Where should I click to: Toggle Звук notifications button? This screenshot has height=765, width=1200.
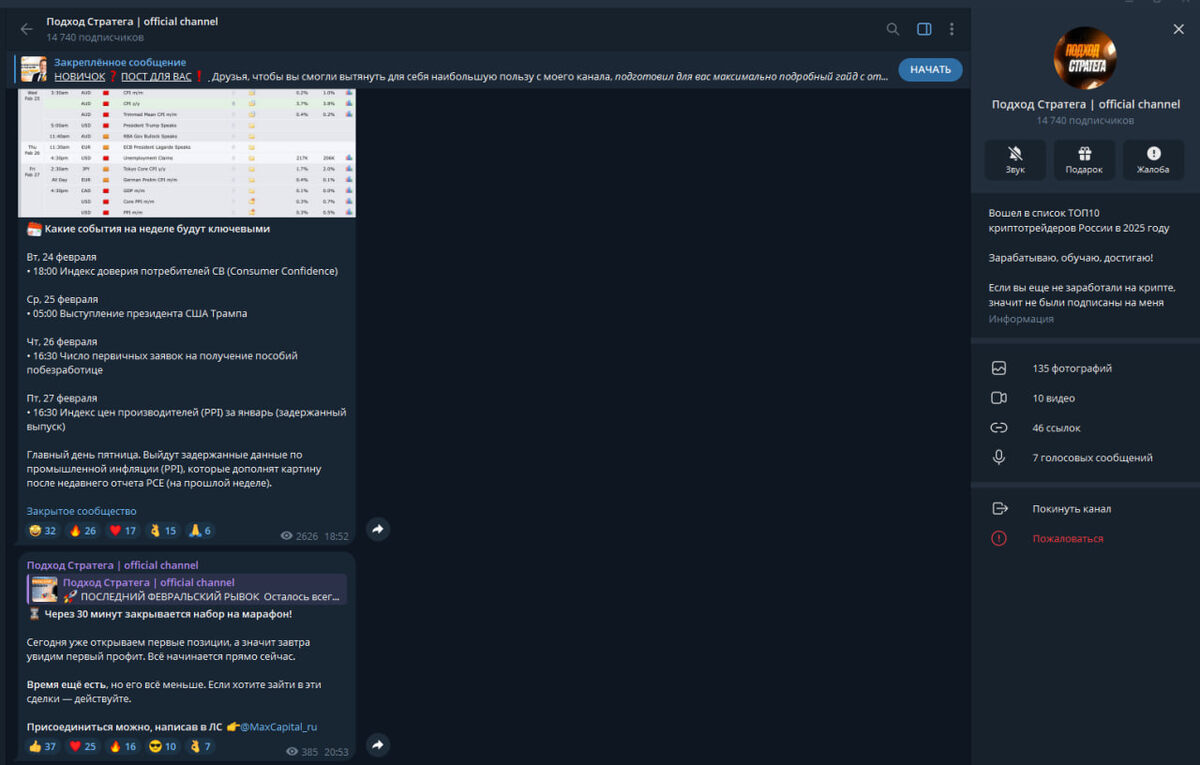tap(1015, 159)
